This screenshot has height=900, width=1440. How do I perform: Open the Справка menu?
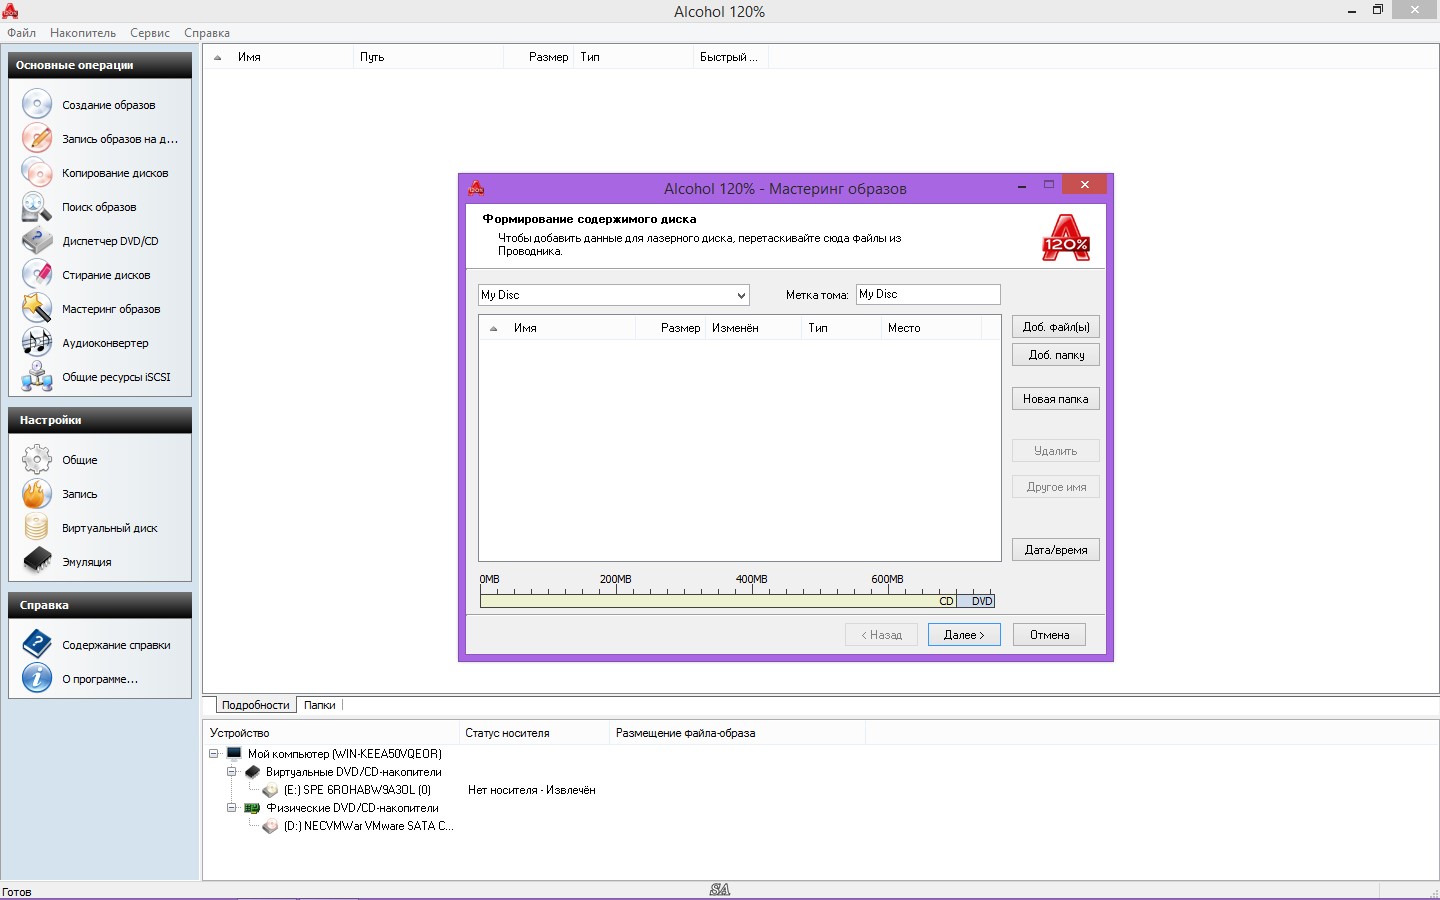click(x=207, y=33)
